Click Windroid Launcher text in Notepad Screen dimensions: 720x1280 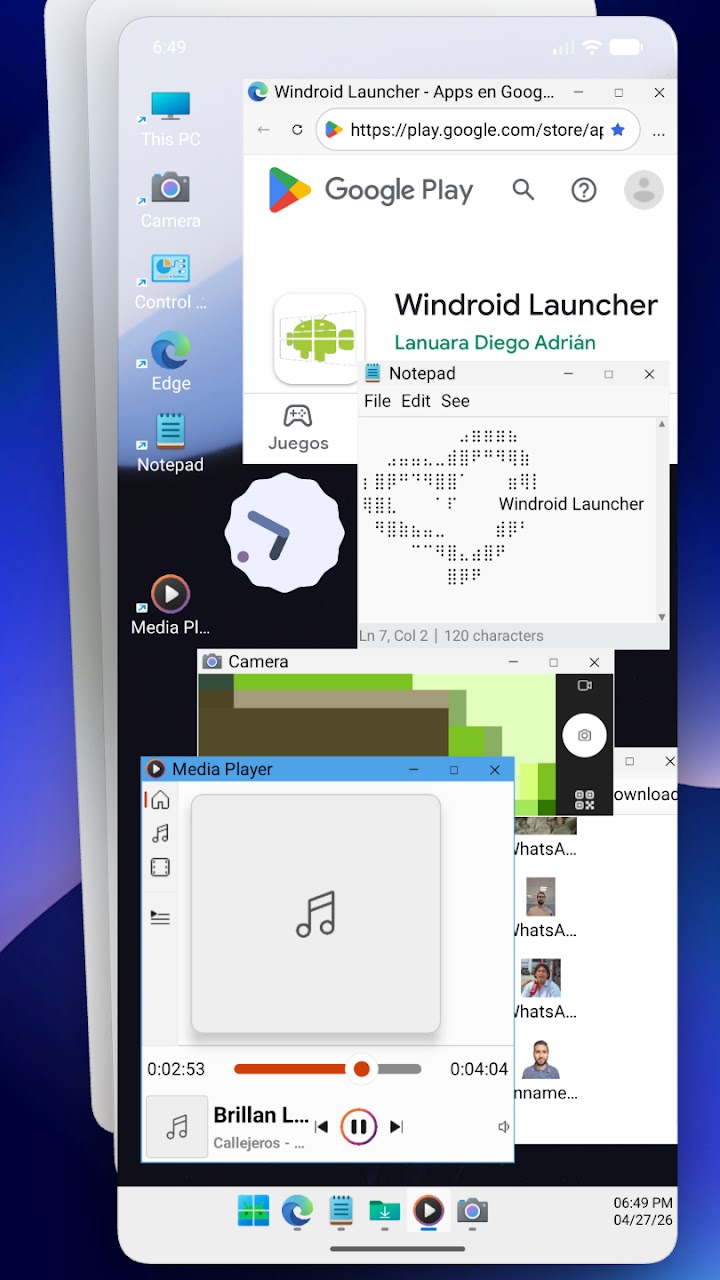pos(571,504)
